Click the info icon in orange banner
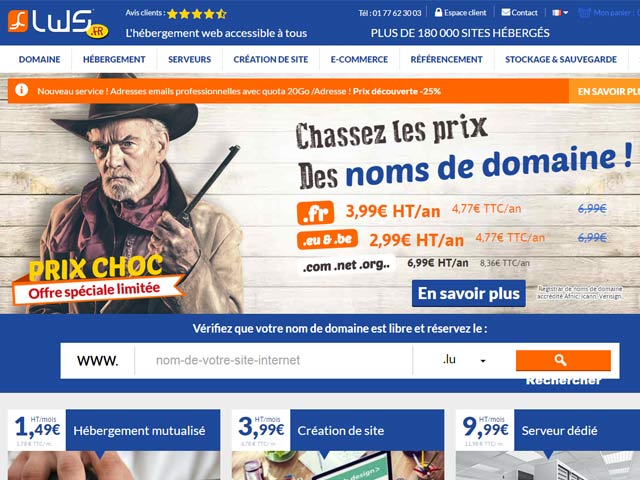This screenshot has height=480, width=640. (x=21, y=90)
